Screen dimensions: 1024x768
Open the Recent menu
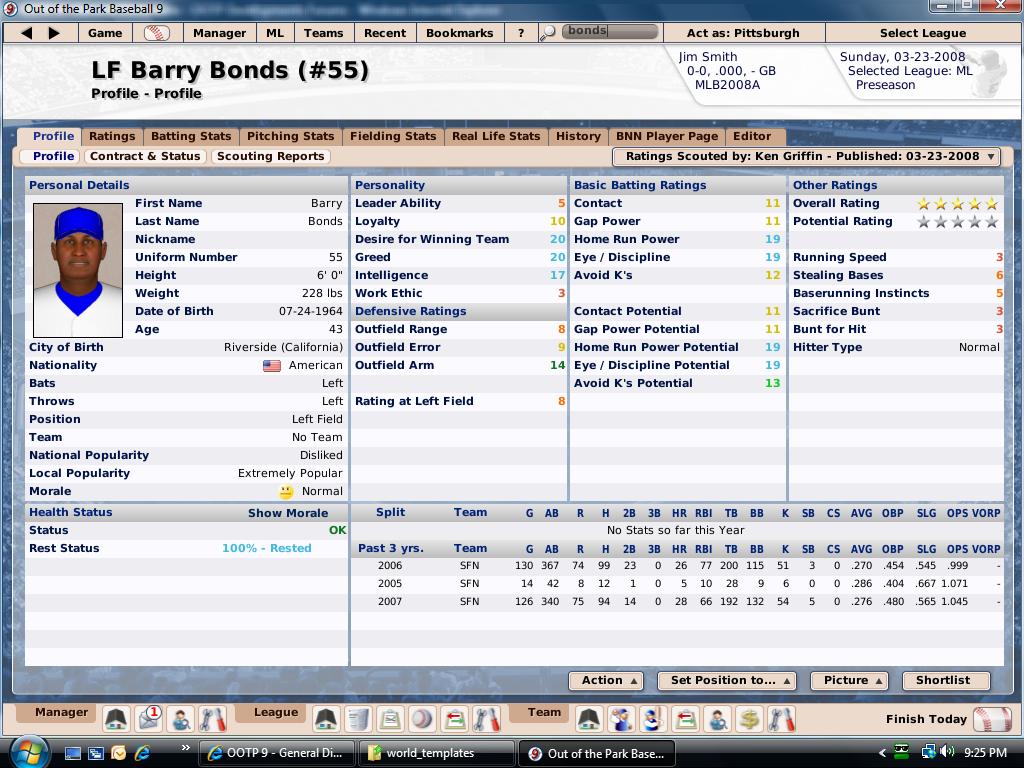pyautogui.click(x=385, y=33)
